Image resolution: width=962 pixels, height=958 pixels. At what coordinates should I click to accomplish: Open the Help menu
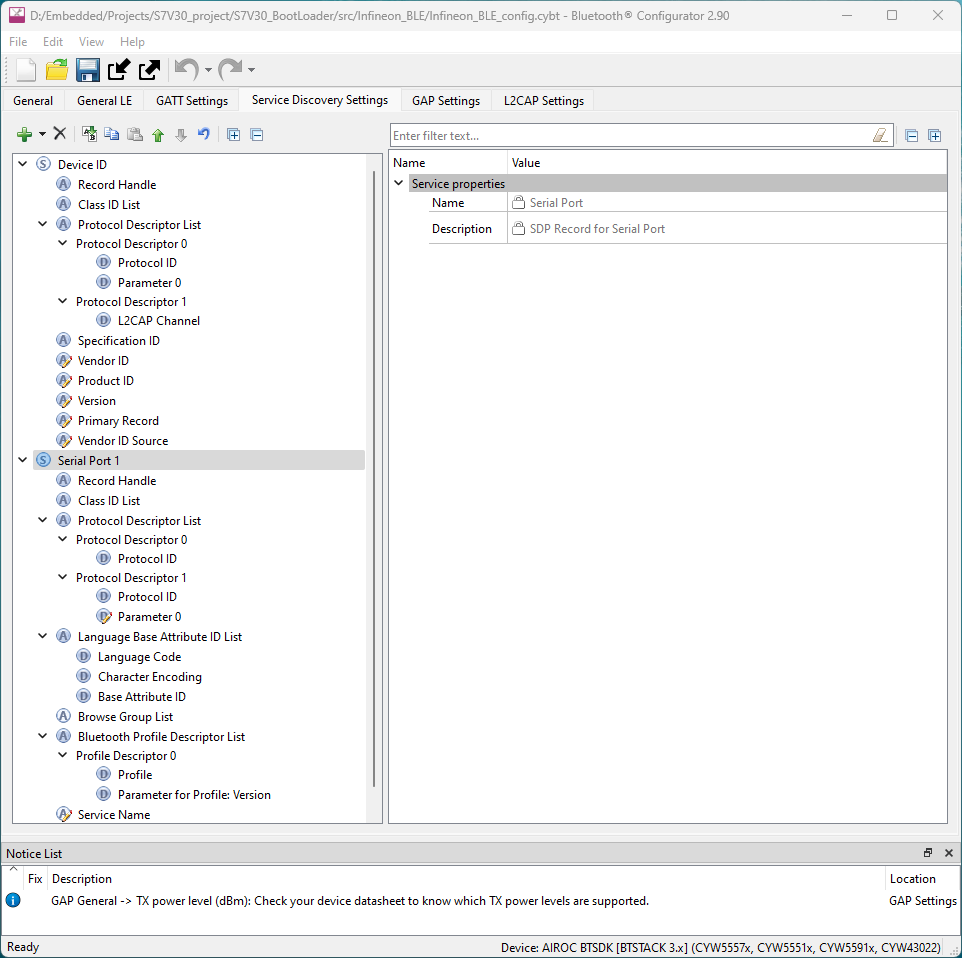[132, 42]
